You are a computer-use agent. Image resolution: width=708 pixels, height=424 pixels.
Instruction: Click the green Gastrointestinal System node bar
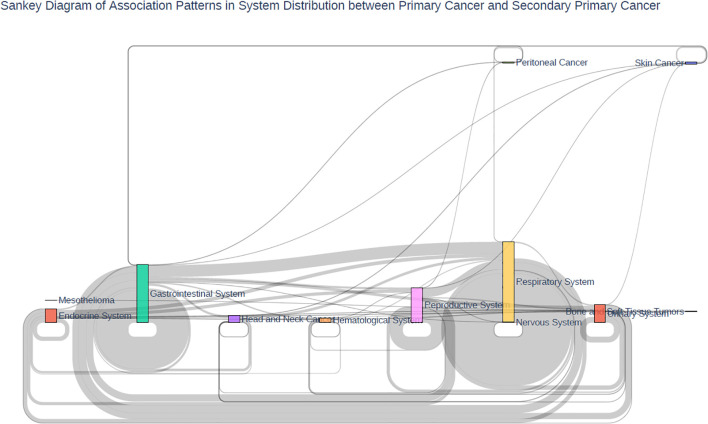[142, 294]
